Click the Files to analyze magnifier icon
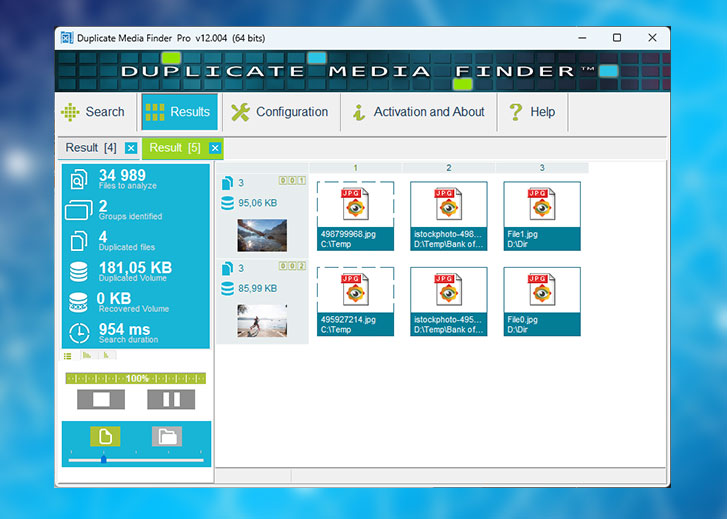The image size is (727, 519). click(x=79, y=179)
